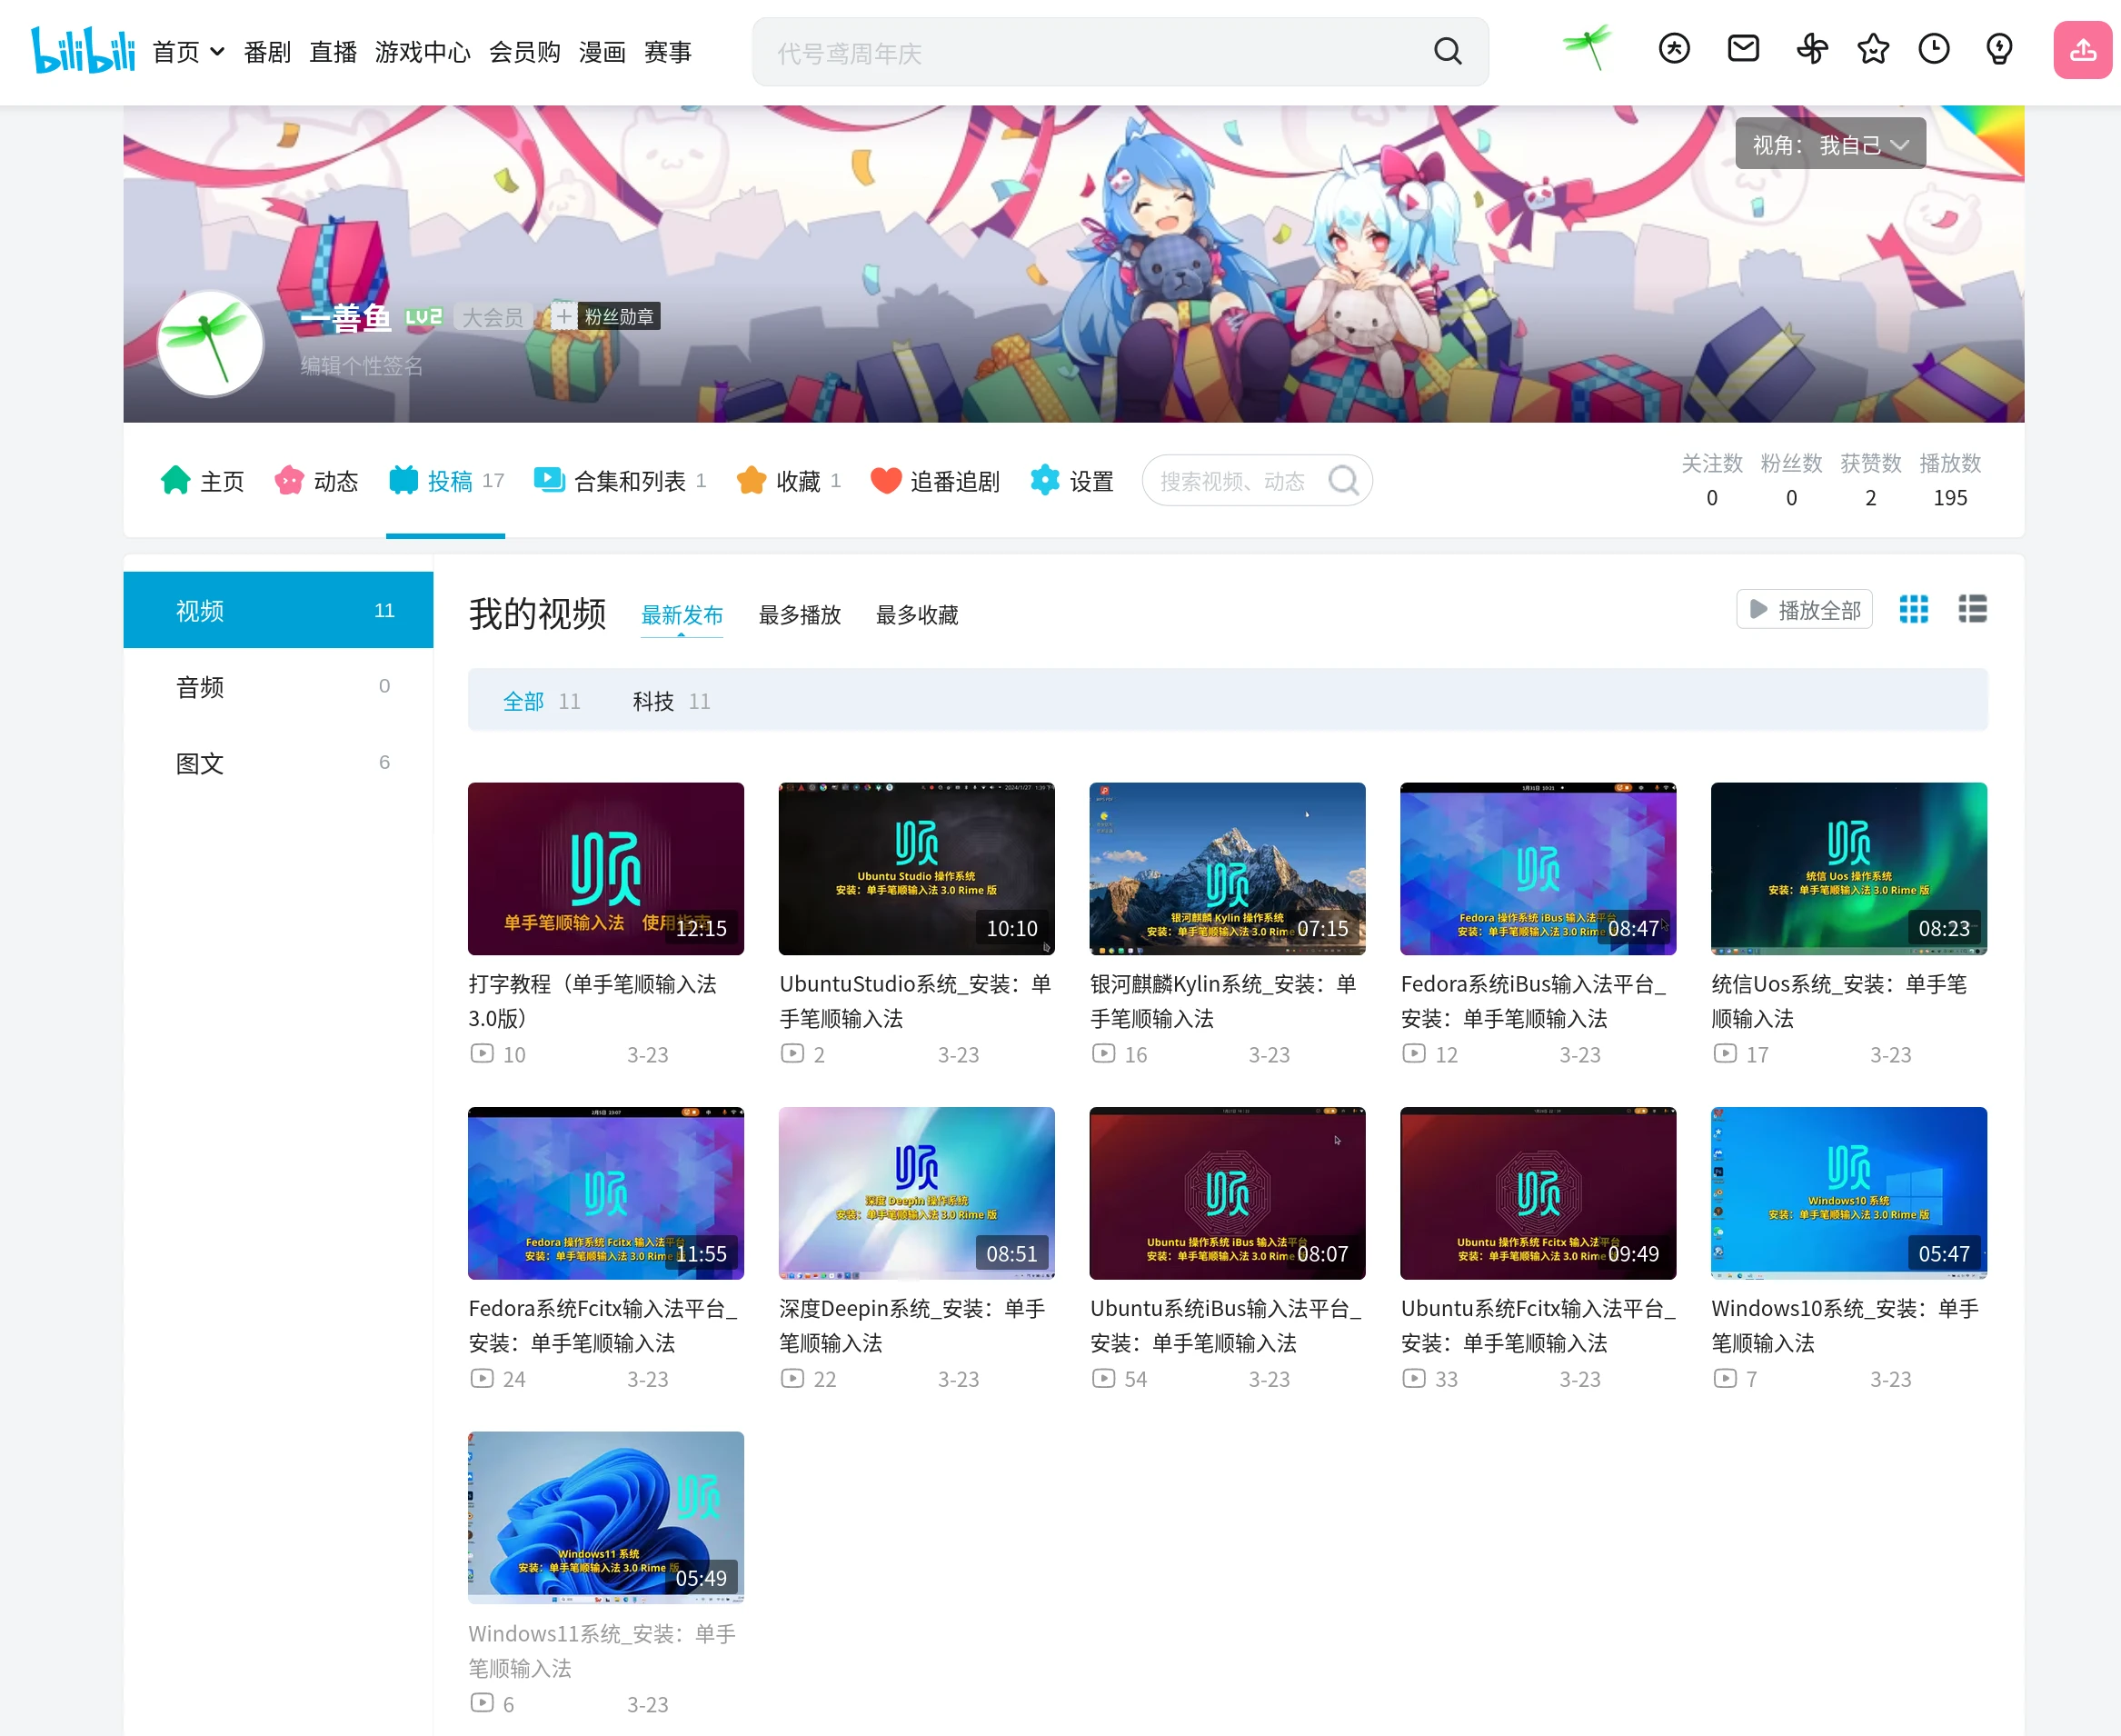Open 赛事 in top navigation
This screenshot has width=2121, height=1736.
click(x=668, y=52)
